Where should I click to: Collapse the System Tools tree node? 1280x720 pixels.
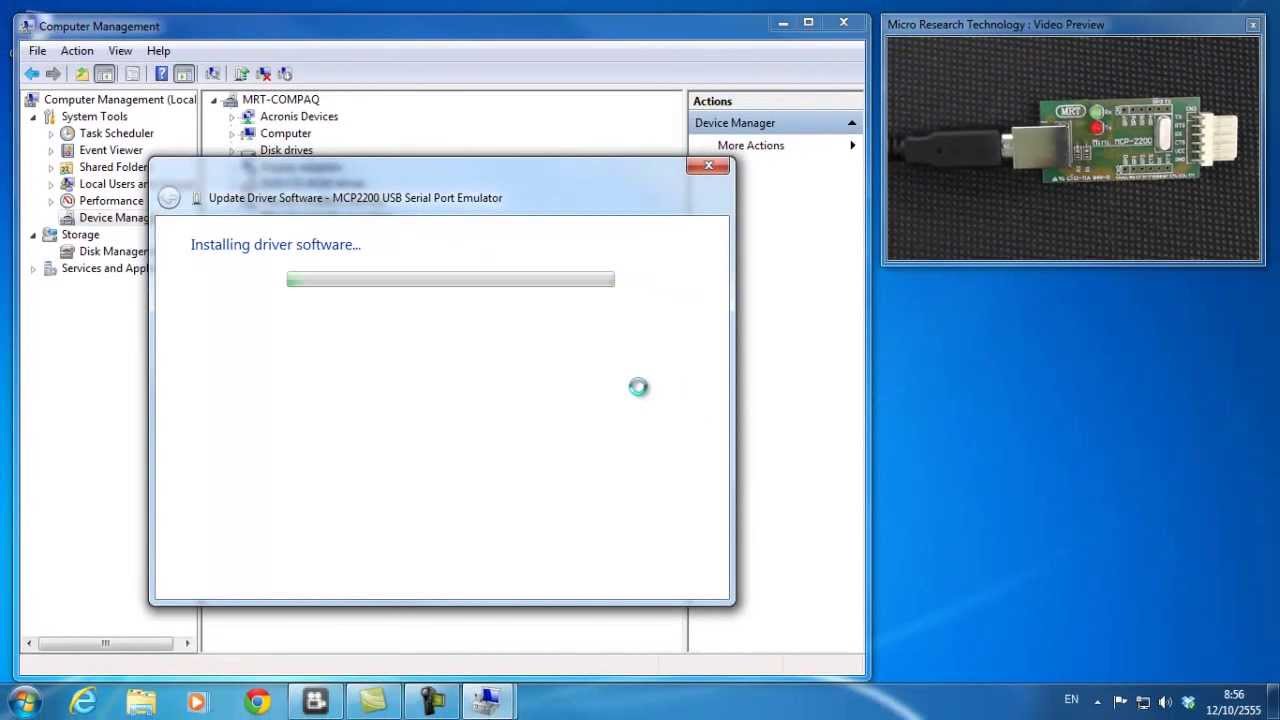(33, 117)
